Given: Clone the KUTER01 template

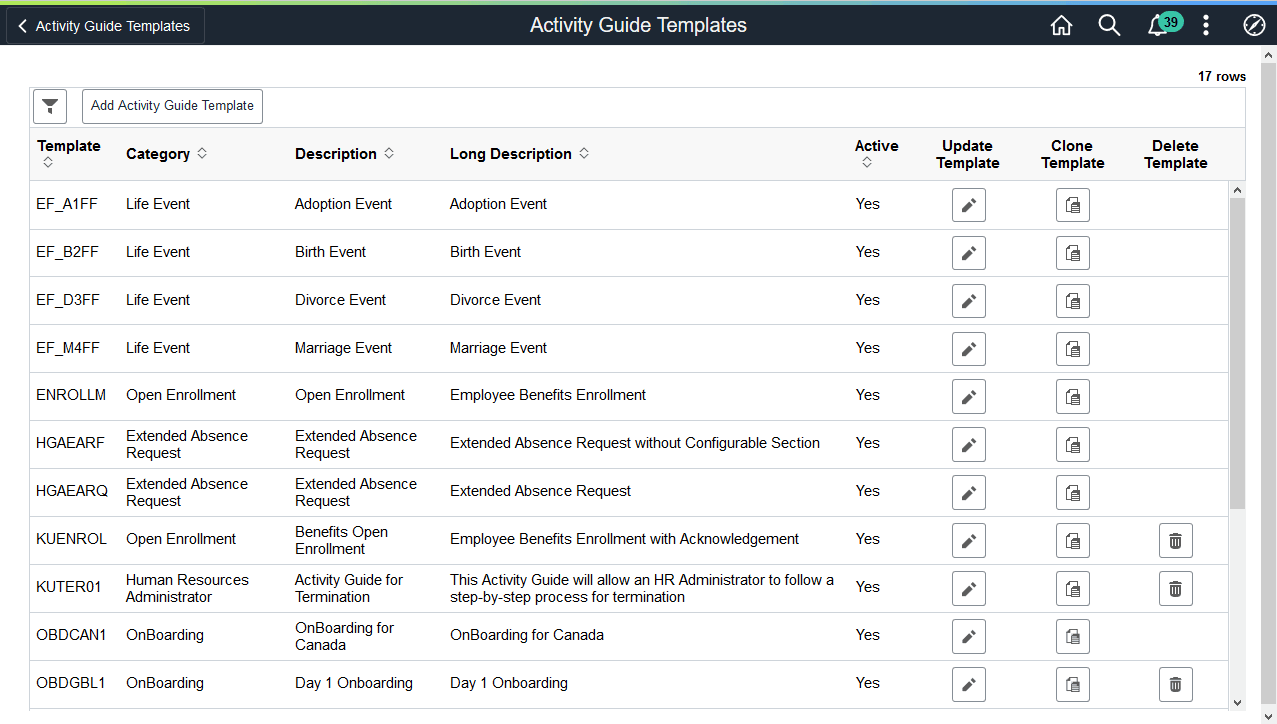Looking at the screenshot, I should click(x=1073, y=589).
